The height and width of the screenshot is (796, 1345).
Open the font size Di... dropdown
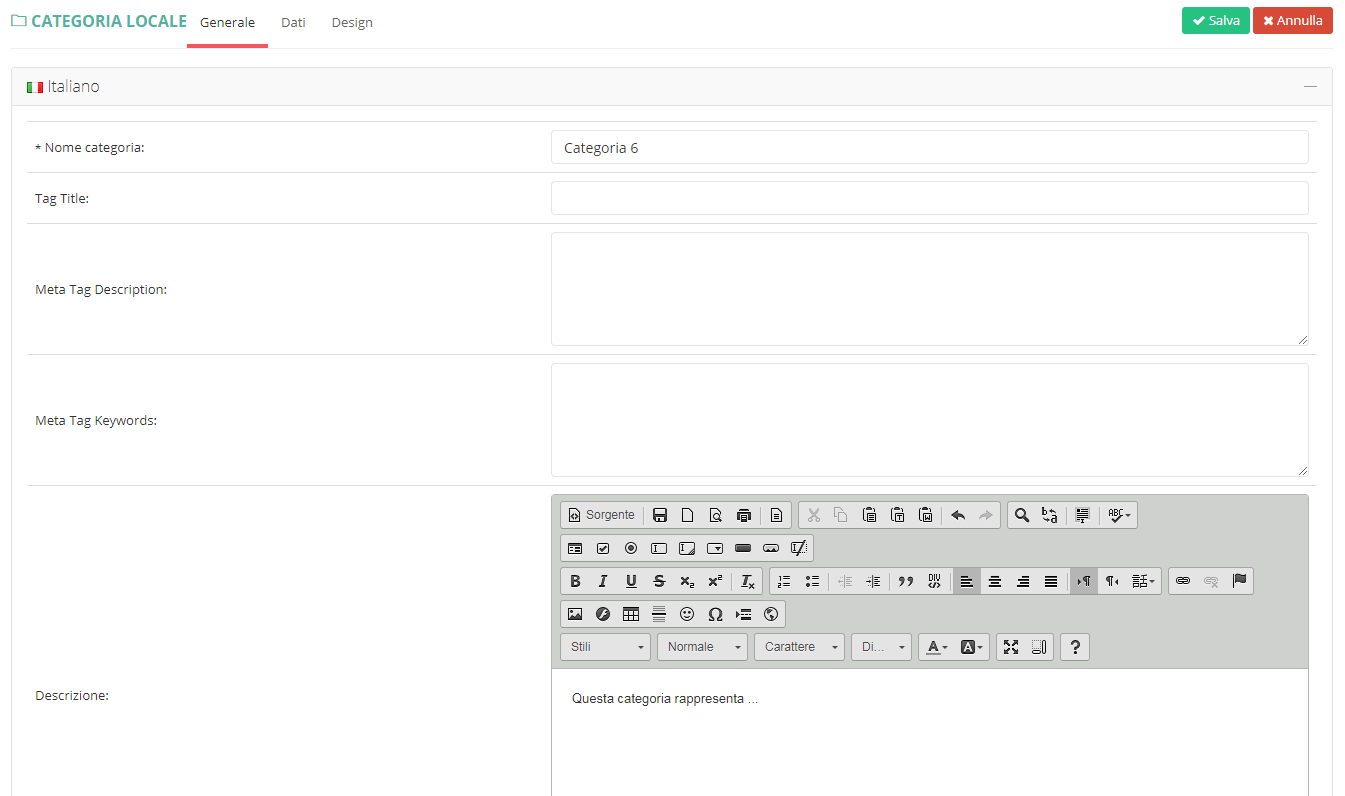pyautogui.click(x=881, y=647)
